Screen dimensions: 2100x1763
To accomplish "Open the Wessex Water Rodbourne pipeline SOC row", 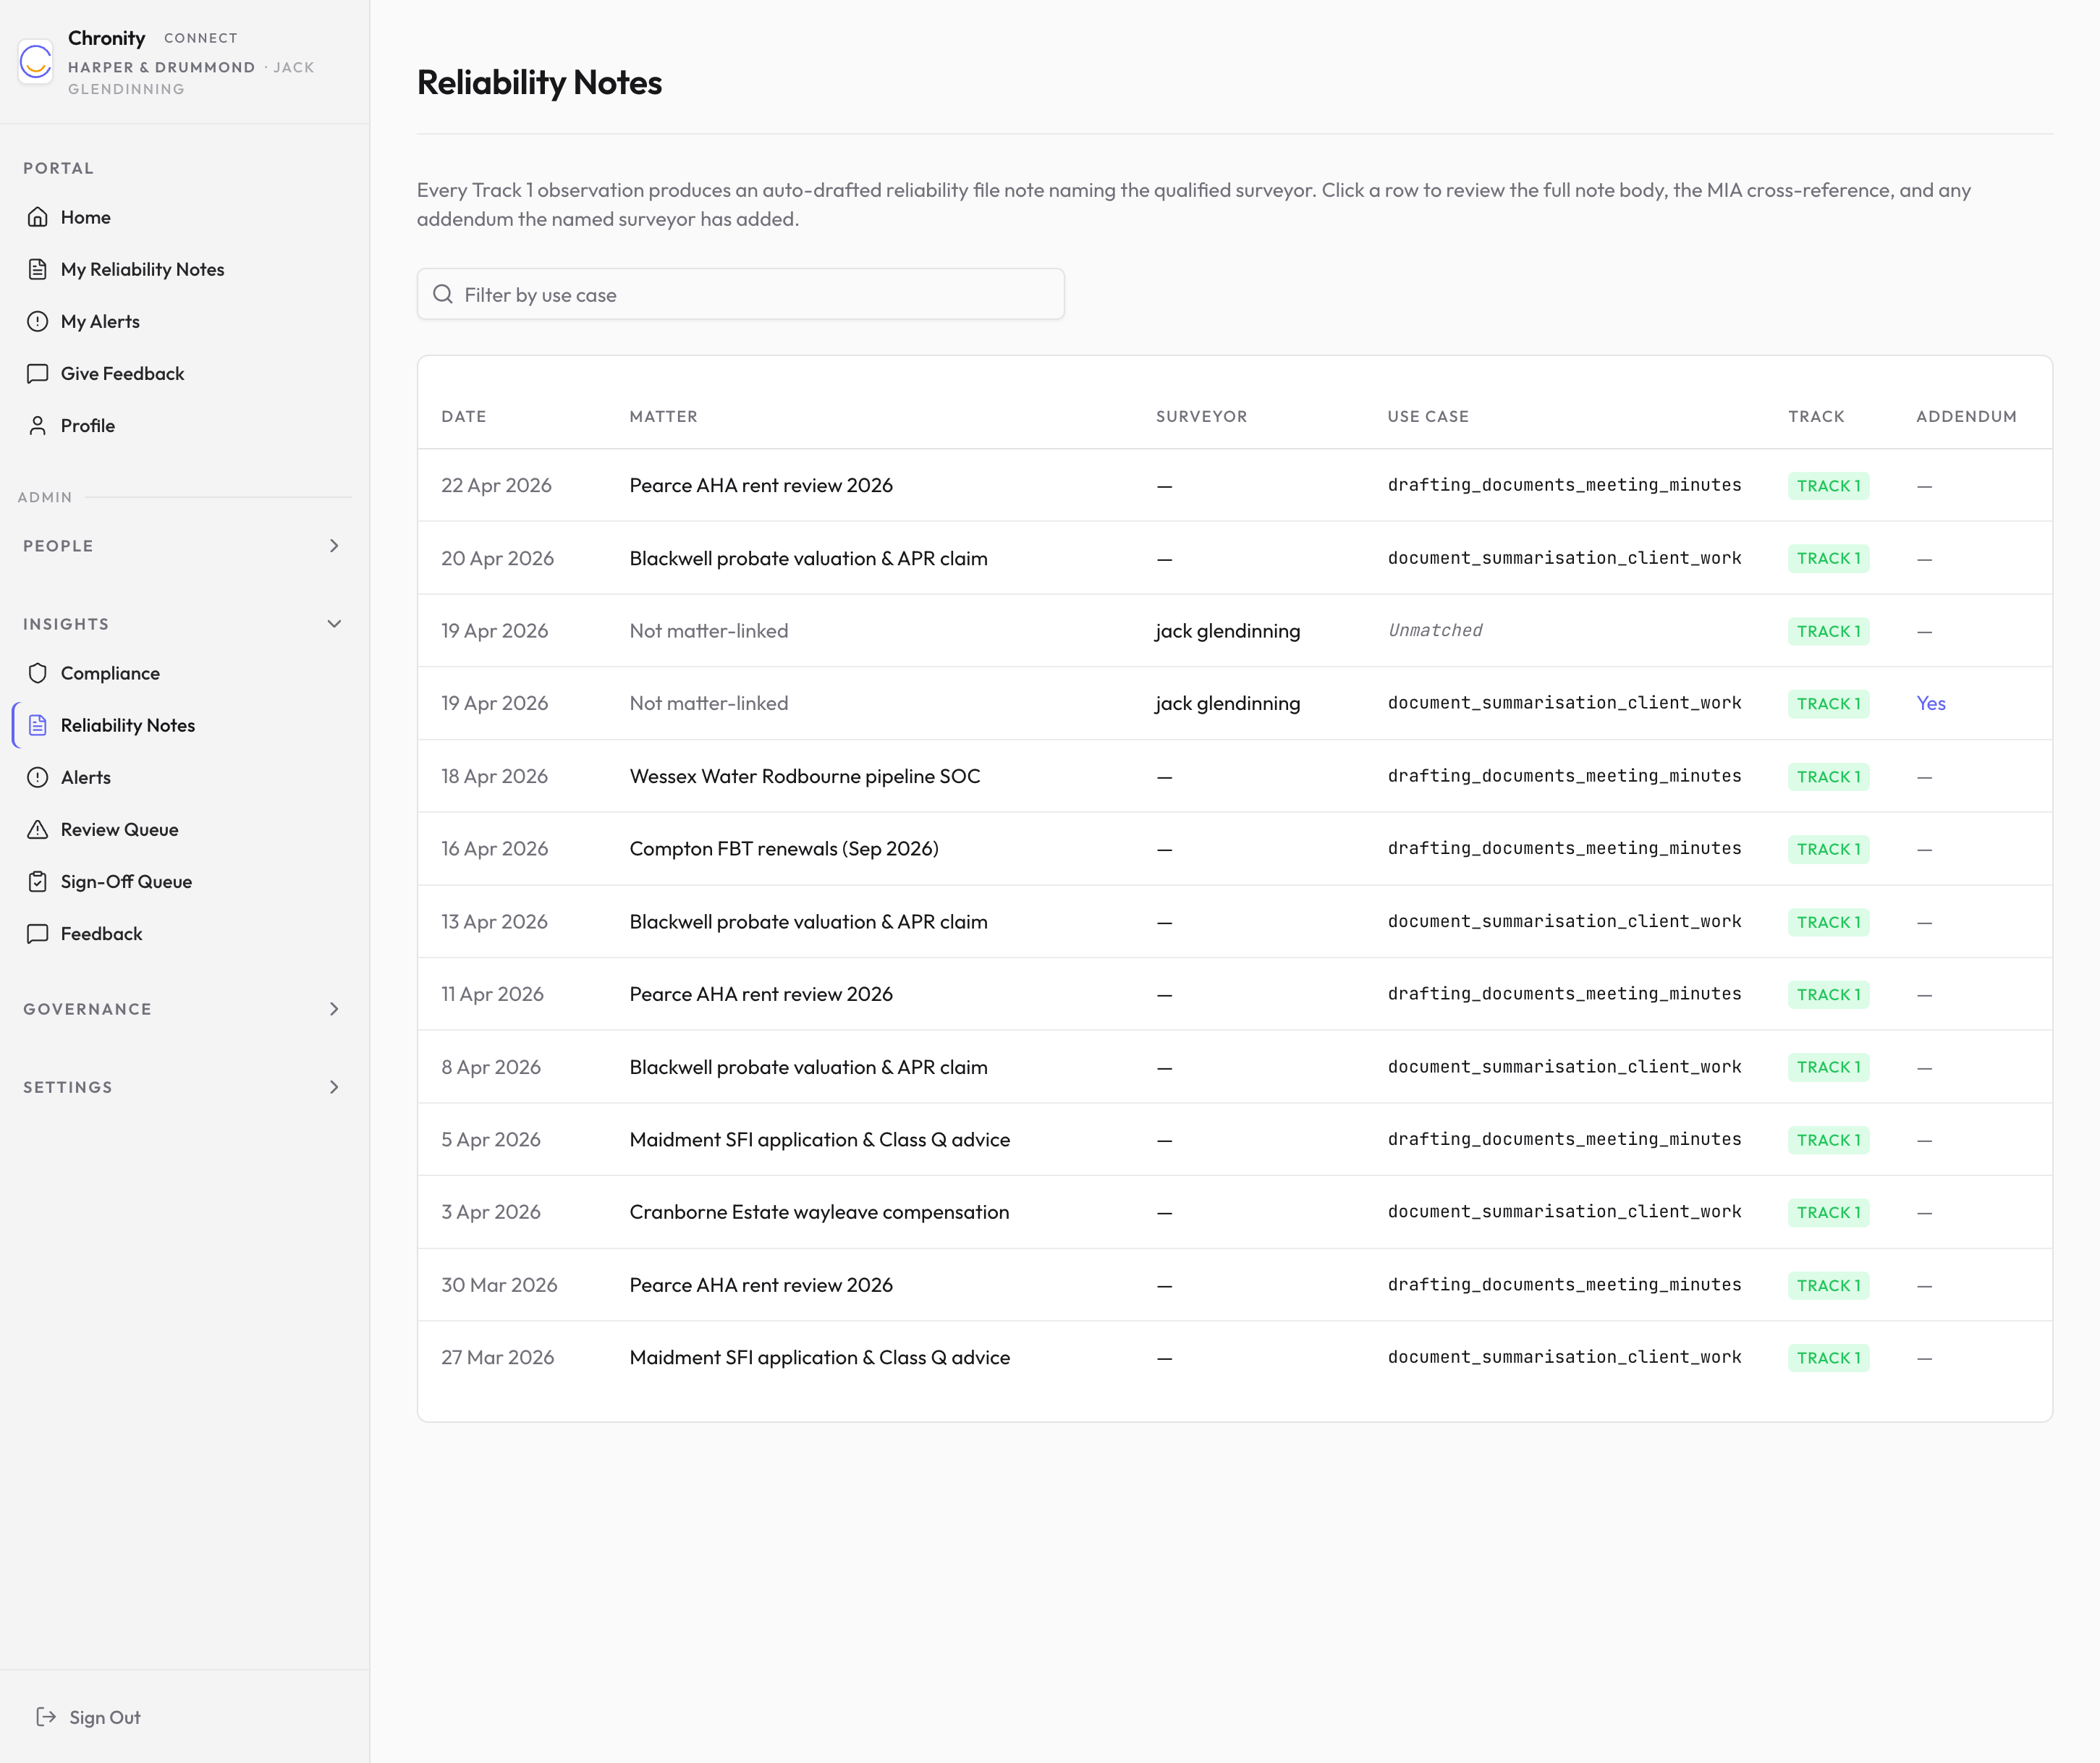I will tap(804, 776).
